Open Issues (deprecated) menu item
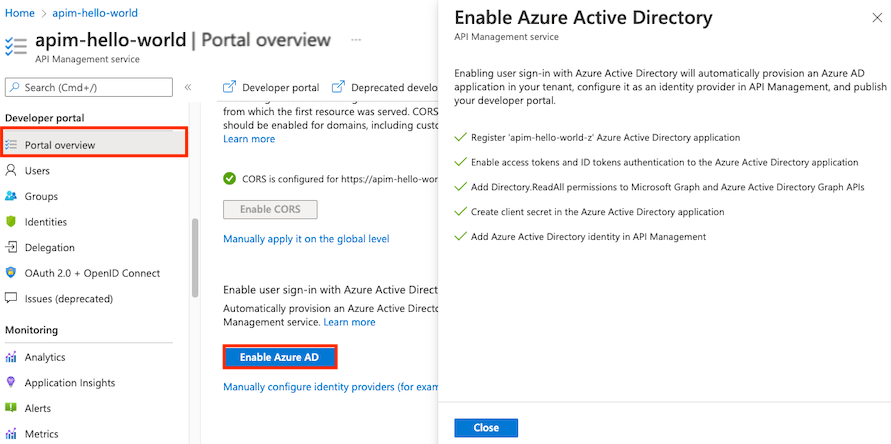The image size is (891, 444). click(68, 298)
